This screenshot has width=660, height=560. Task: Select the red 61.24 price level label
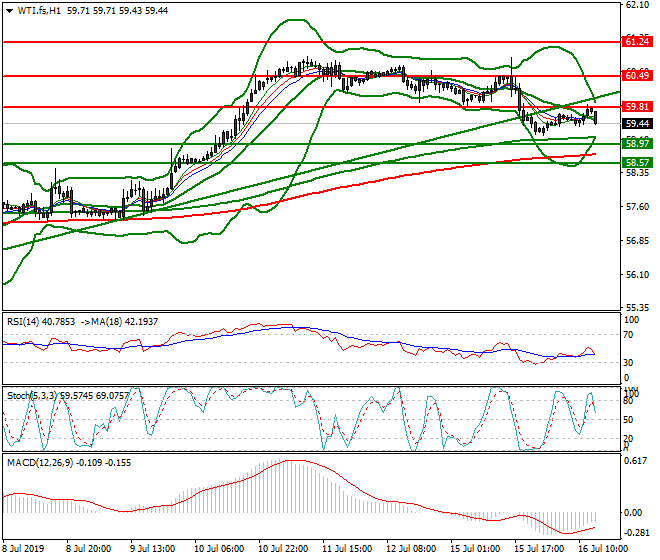(637, 42)
